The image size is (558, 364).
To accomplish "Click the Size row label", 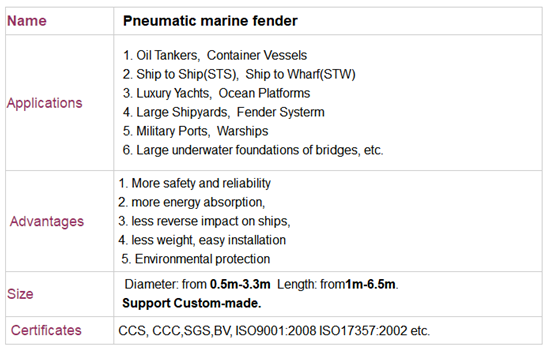I will [20, 294].
